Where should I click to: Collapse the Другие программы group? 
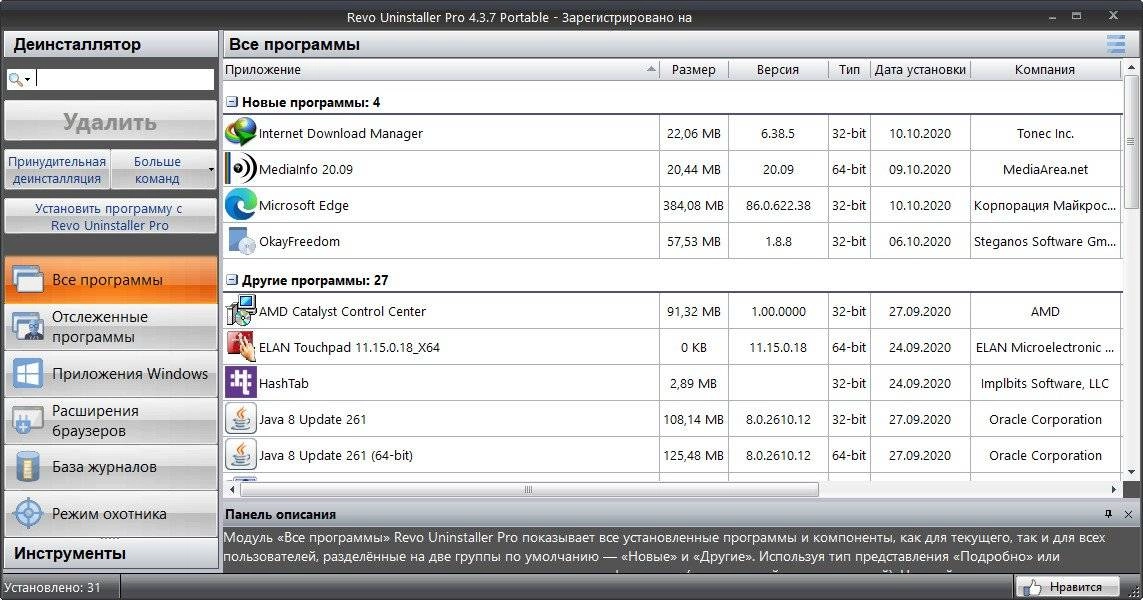(x=232, y=280)
